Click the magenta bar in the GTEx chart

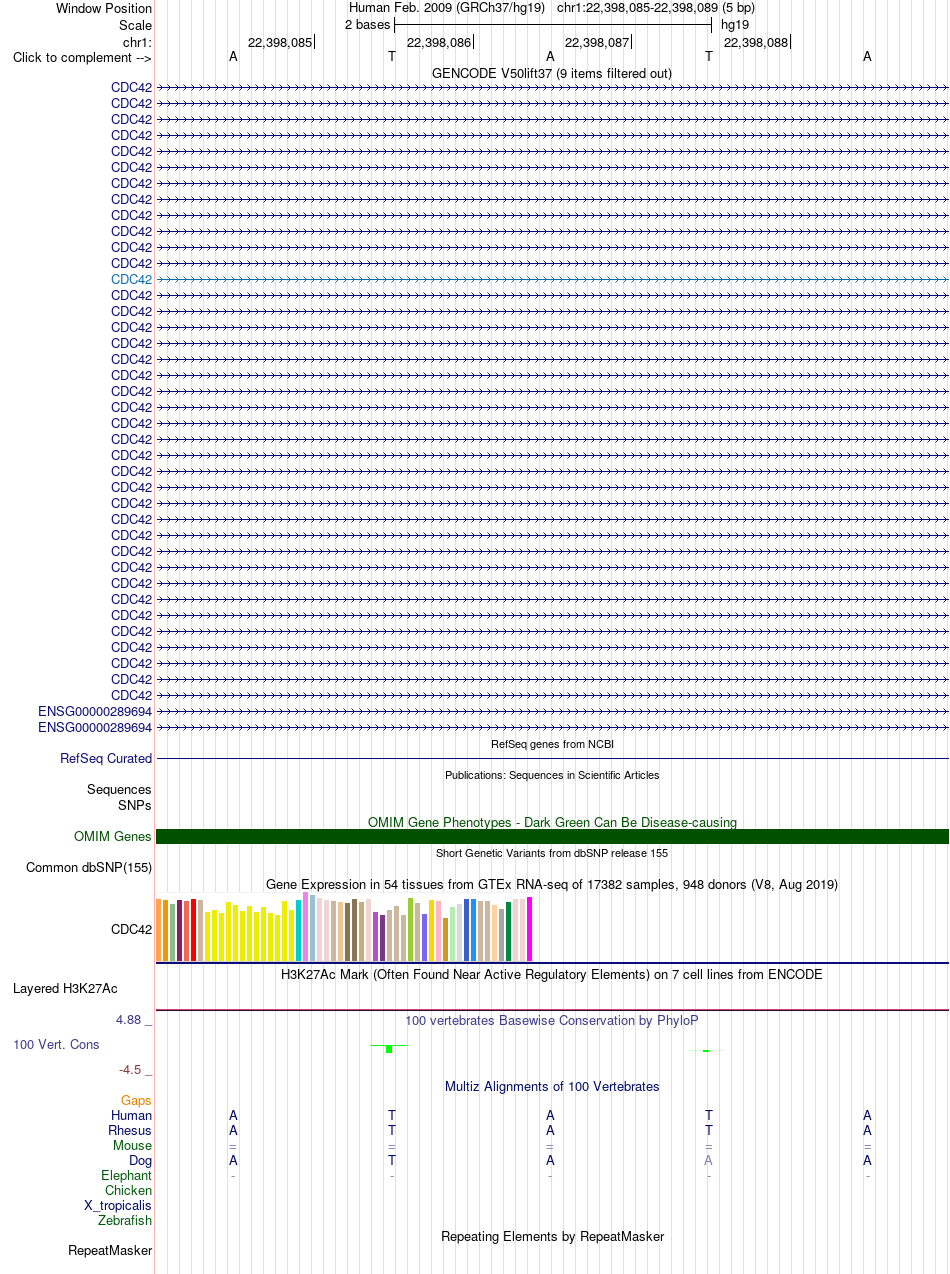[530, 928]
